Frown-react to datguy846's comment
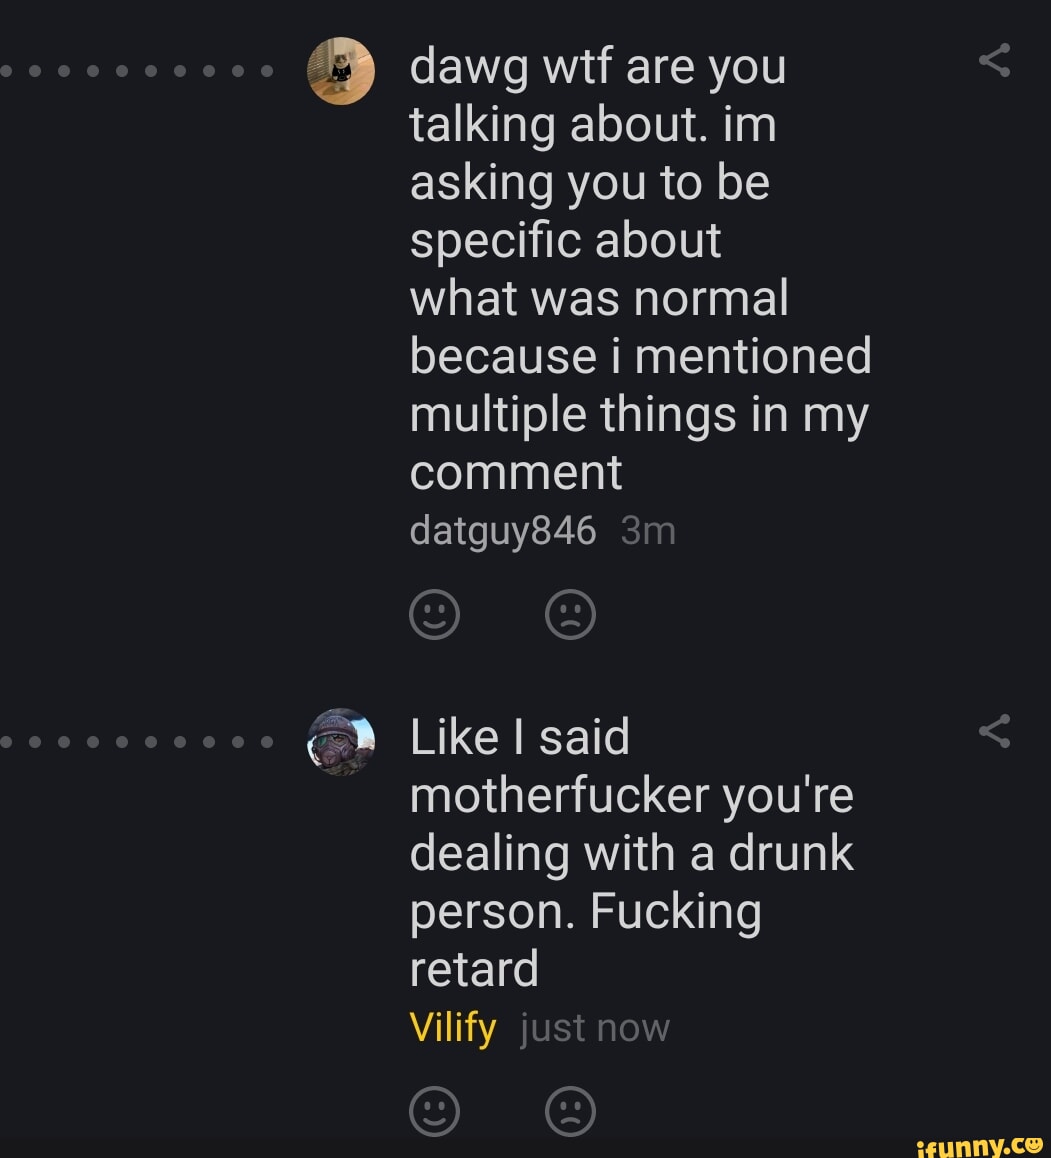1051x1158 pixels. point(571,615)
